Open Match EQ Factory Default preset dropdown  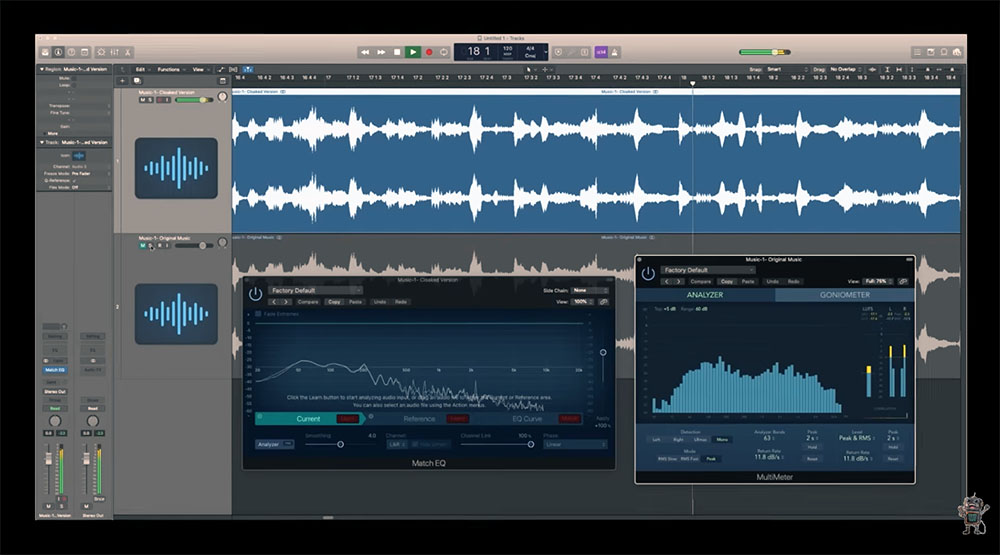(314, 290)
